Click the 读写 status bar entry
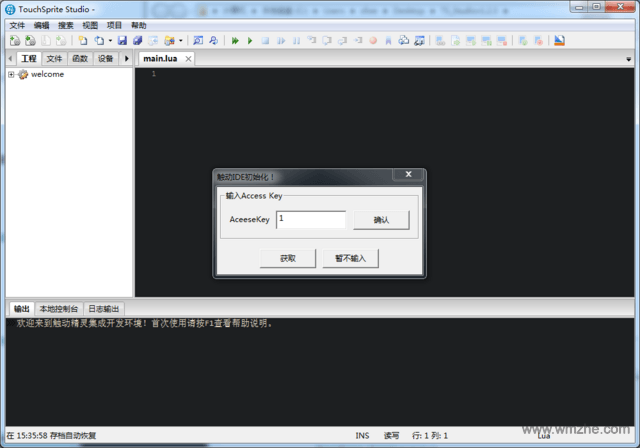640x448 pixels. pos(391,436)
